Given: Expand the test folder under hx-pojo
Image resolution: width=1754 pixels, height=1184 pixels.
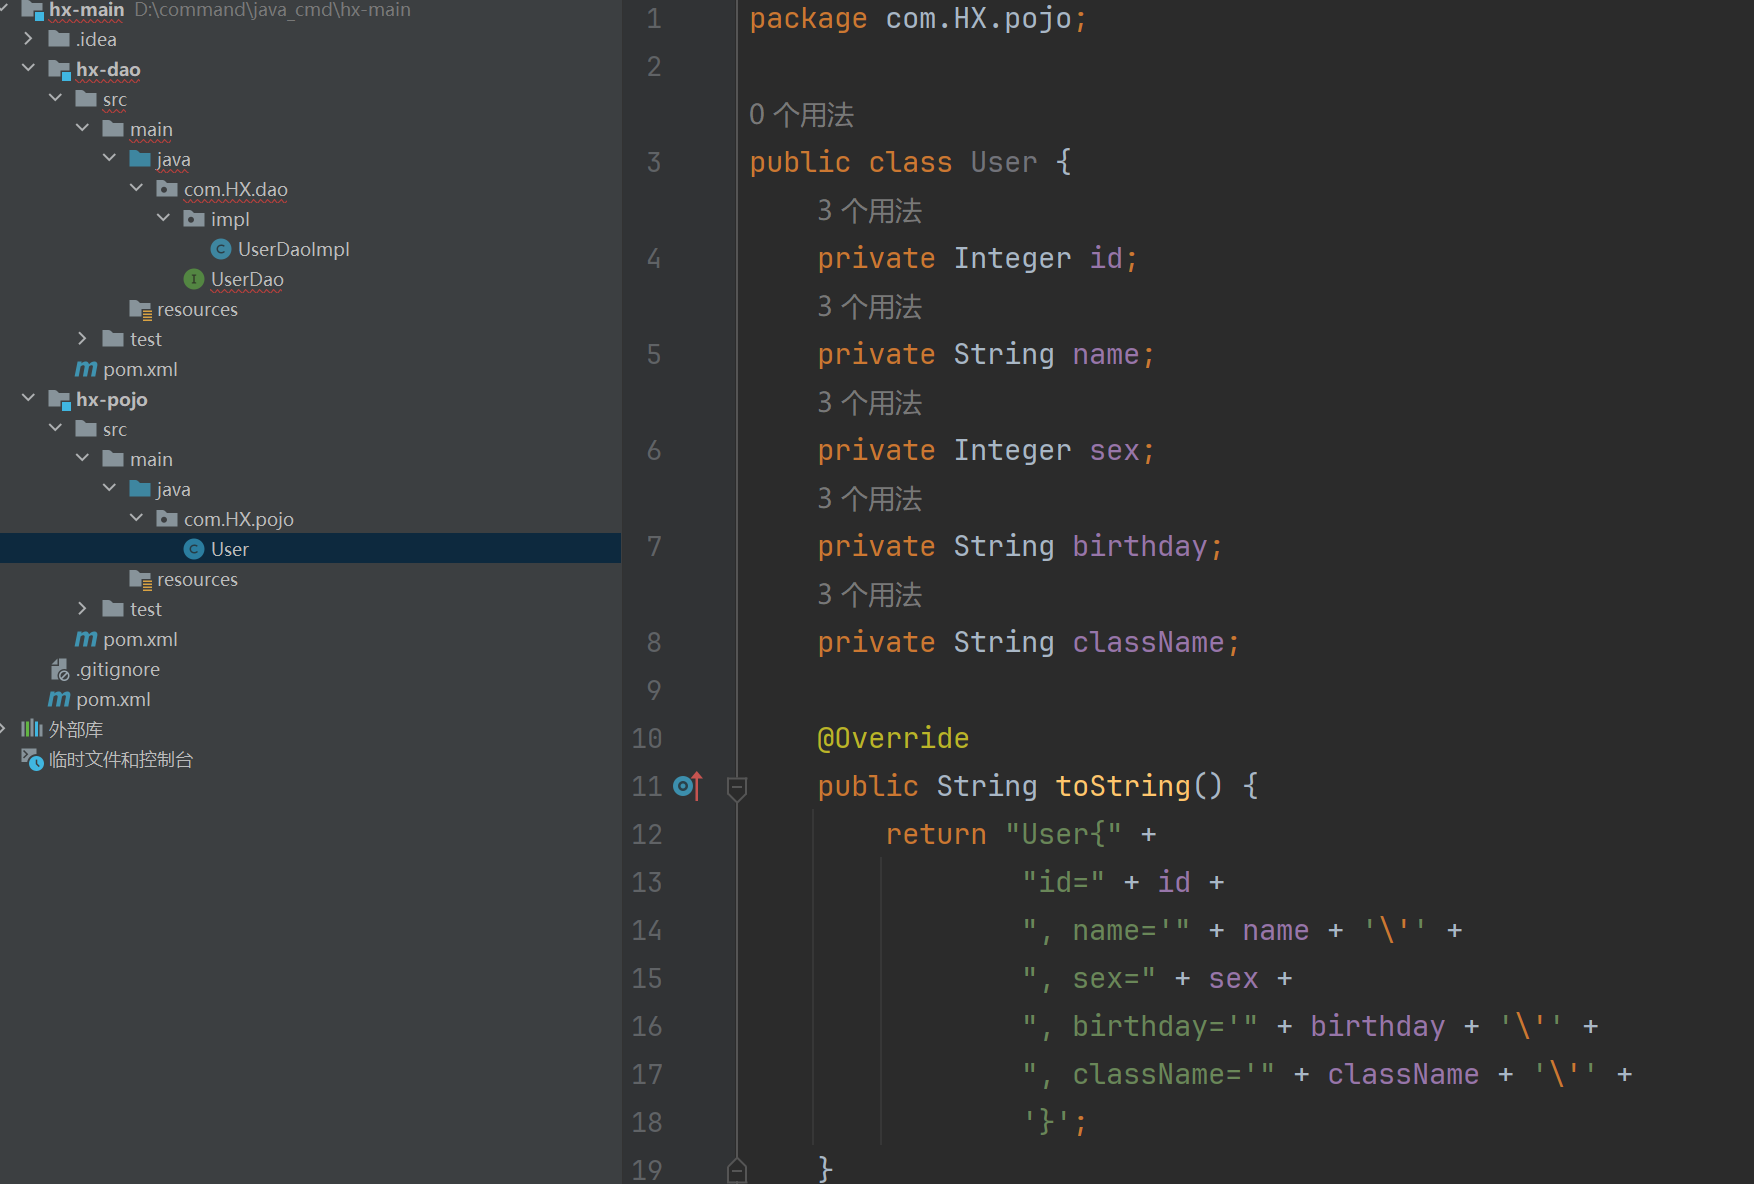Looking at the screenshot, I should click(82, 609).
